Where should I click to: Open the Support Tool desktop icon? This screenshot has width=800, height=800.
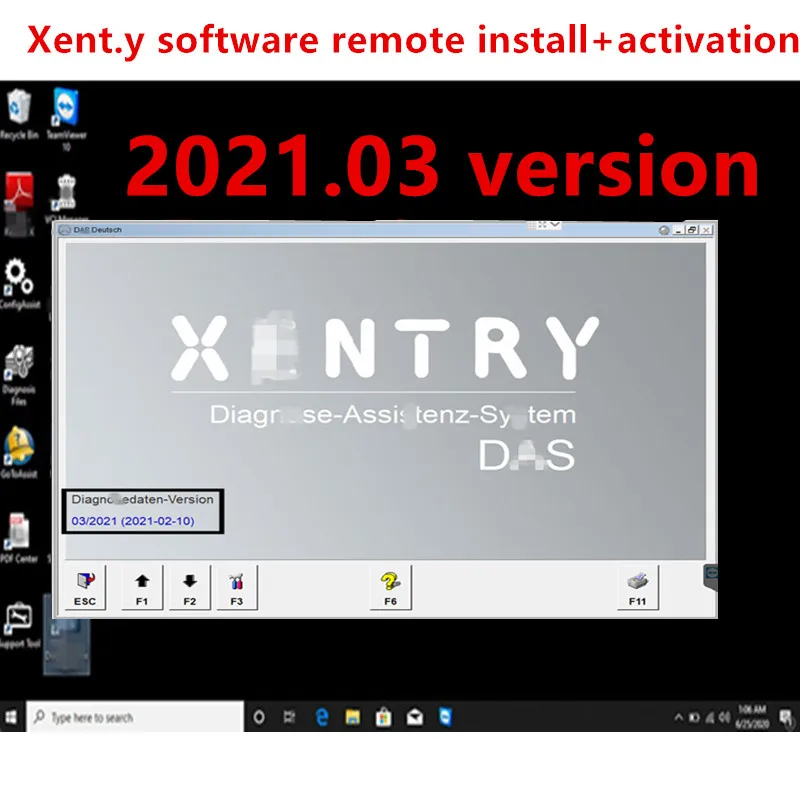(x=19, y=625)
